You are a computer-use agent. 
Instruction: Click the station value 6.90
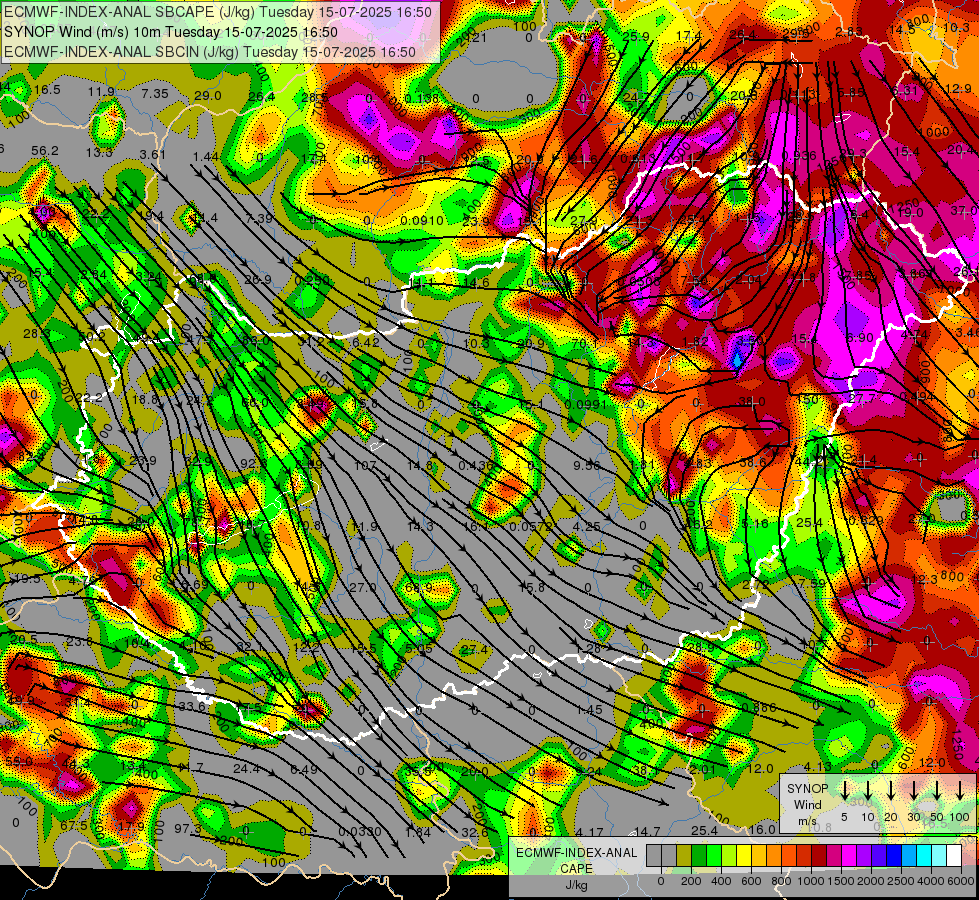click(x=860, y=337)
